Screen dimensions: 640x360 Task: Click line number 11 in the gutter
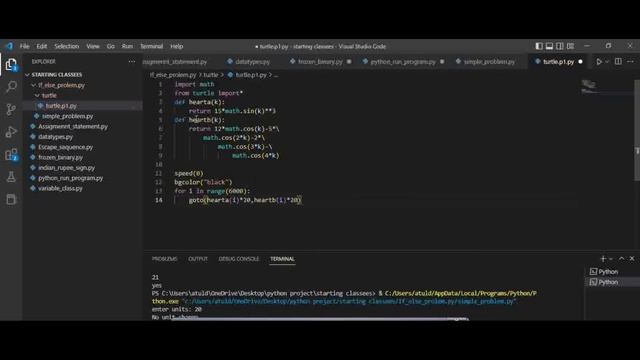point(159,173)
